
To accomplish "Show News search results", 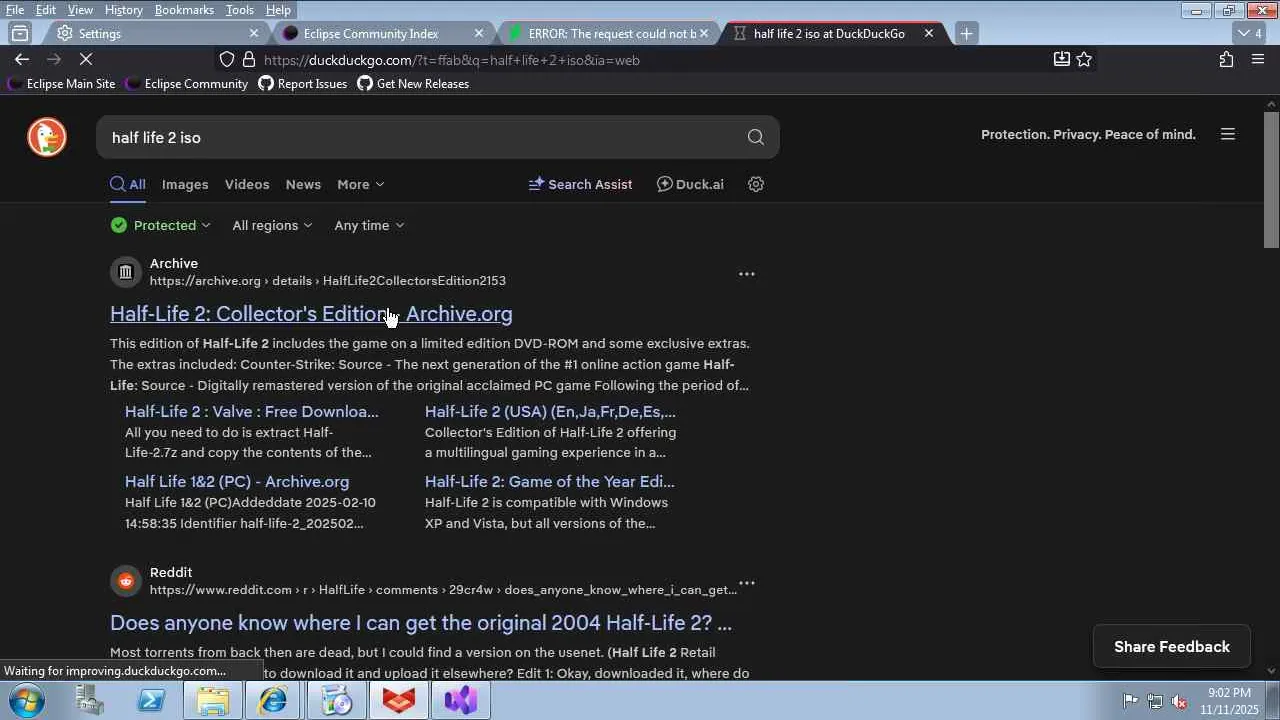I will 303,184.
